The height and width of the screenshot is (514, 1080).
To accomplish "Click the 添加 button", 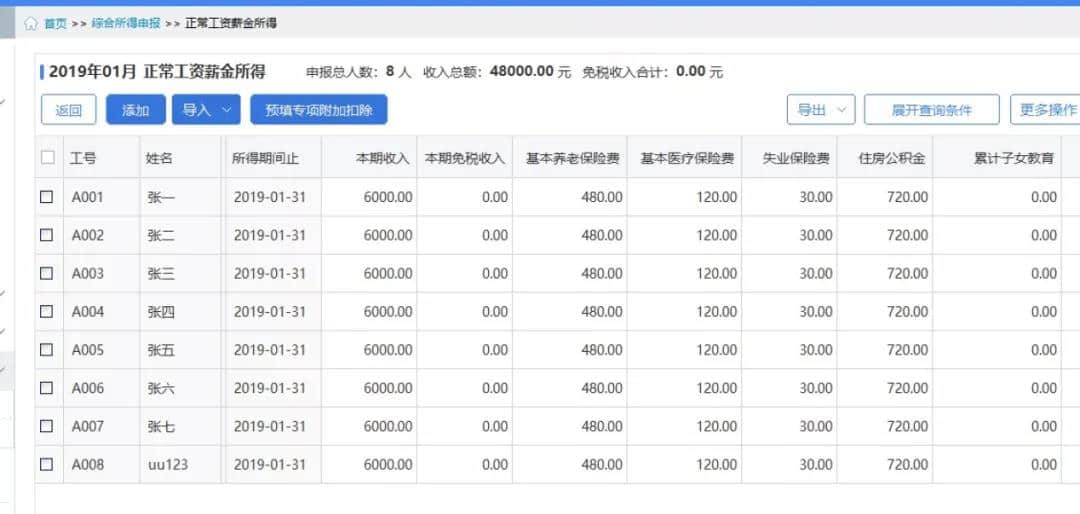I will tap(135, 110).
